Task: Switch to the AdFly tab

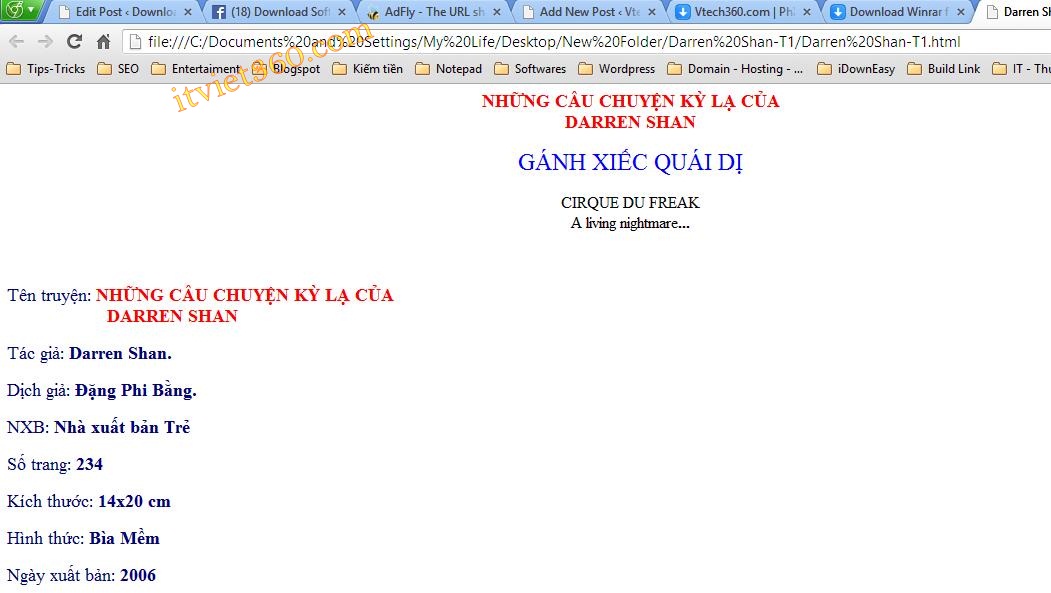Action: [430, 12]
